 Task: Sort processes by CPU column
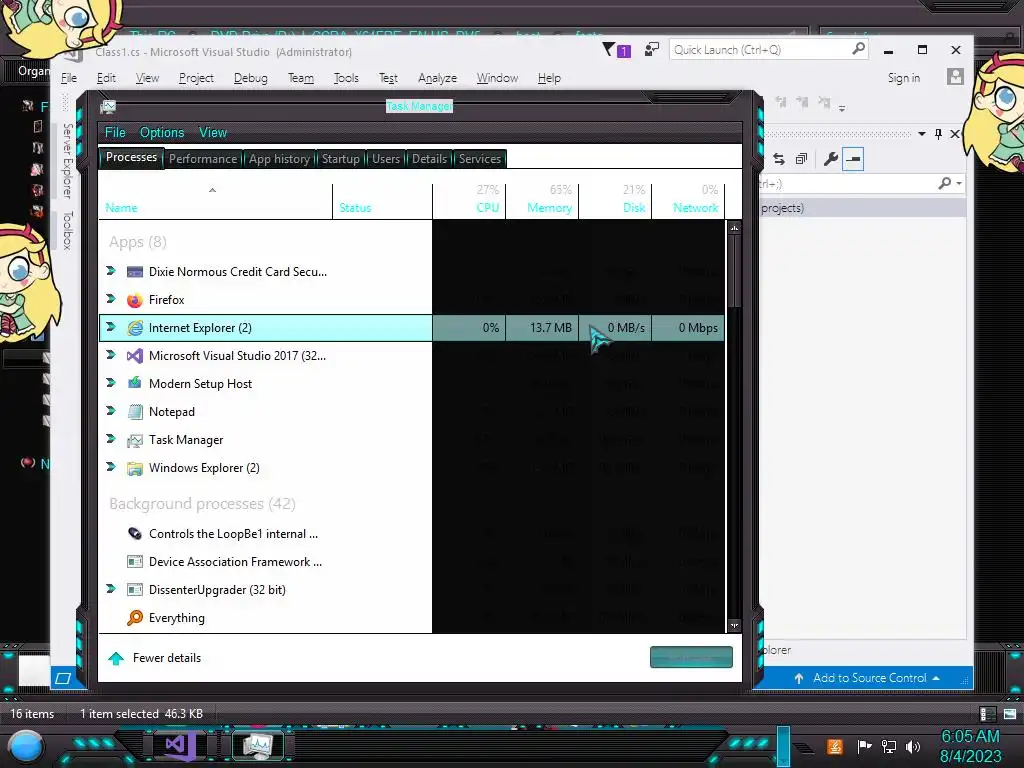tap(469, 199)
